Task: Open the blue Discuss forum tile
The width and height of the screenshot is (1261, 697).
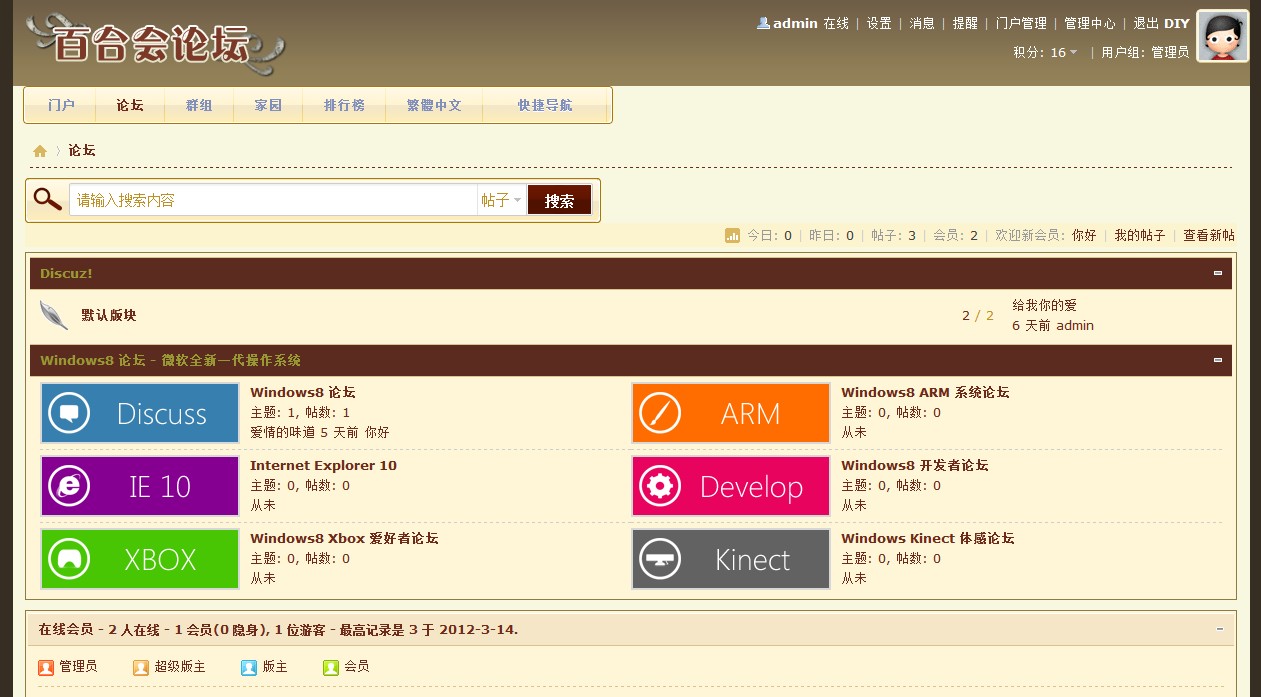Action: click(140, 413)
